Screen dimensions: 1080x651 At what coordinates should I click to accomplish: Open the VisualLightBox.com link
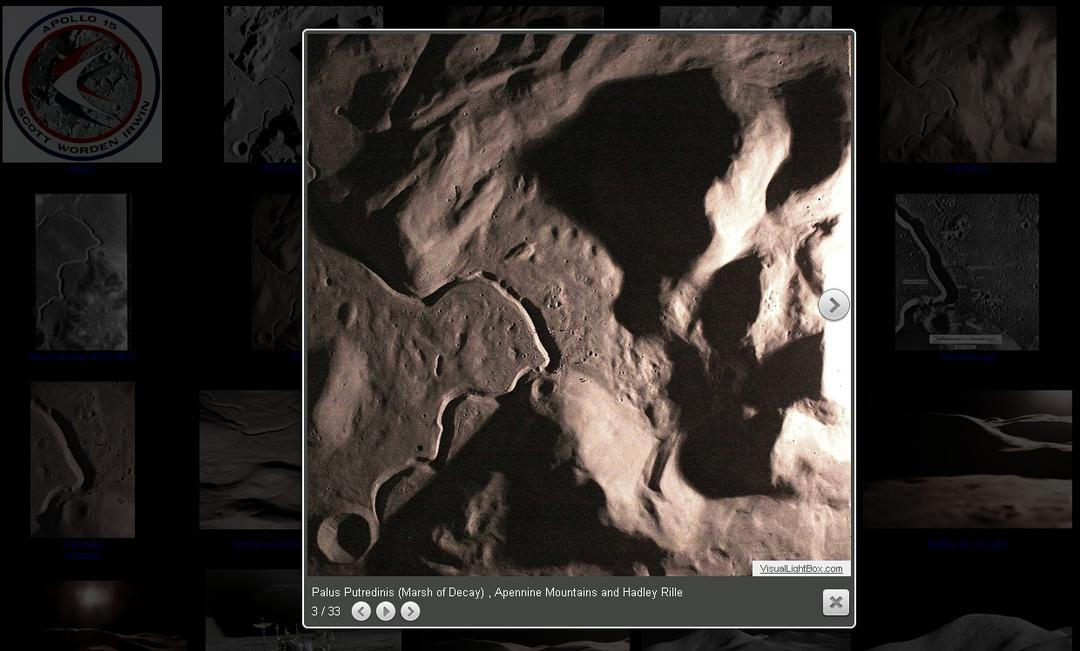click(801, 568)
